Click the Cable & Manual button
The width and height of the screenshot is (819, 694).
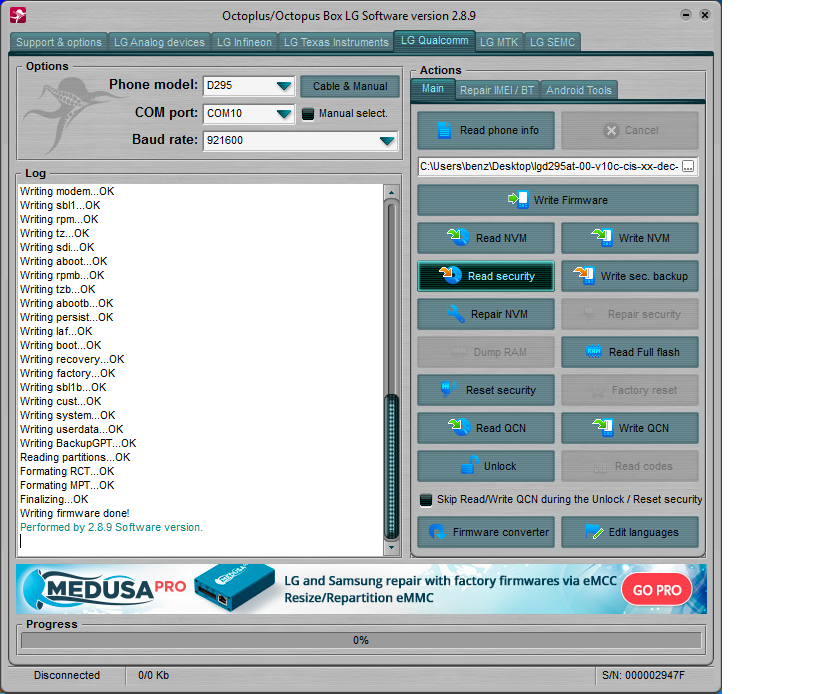click(350, 86)
